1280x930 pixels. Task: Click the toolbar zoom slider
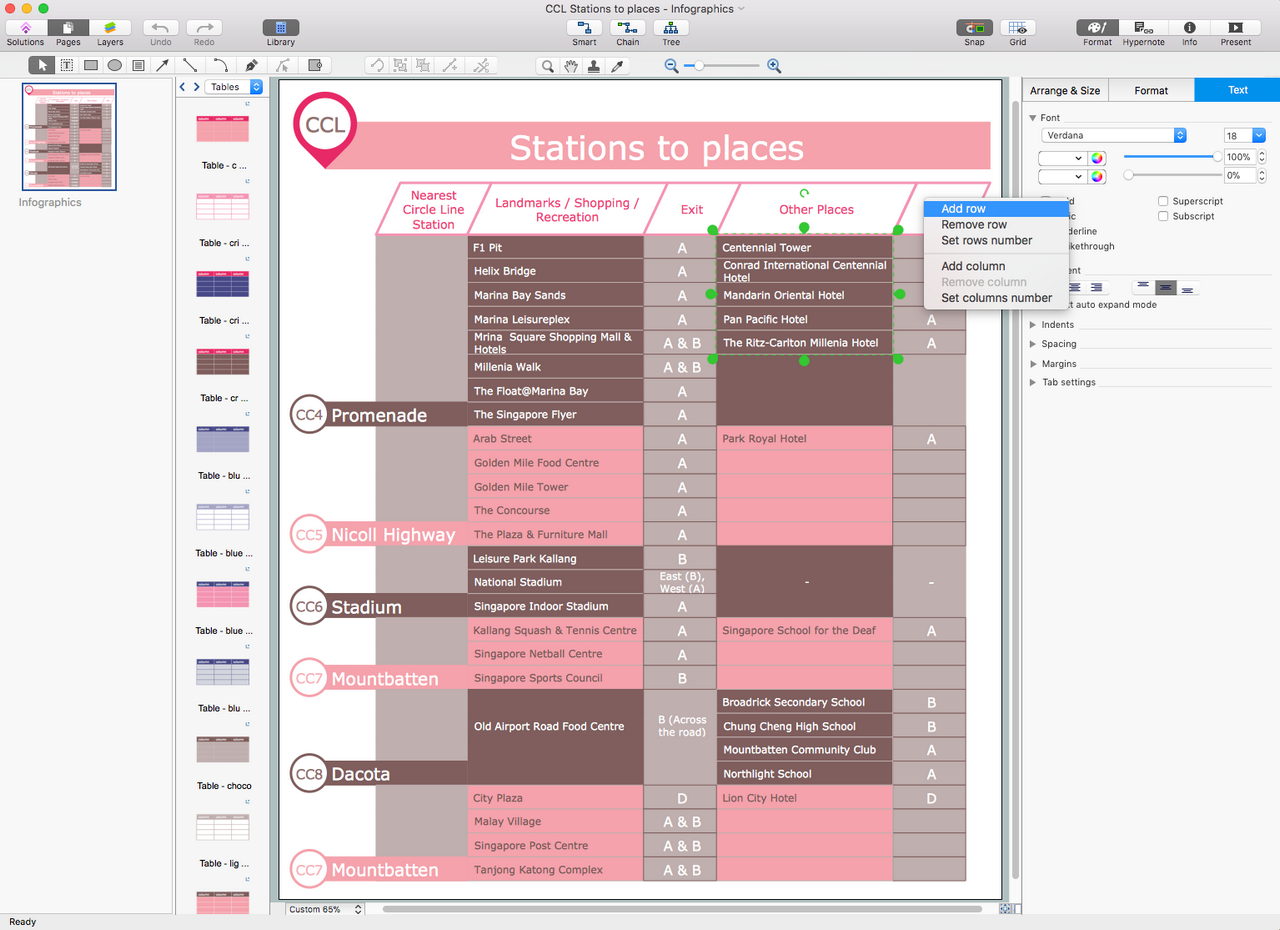(x=722, y=66)
